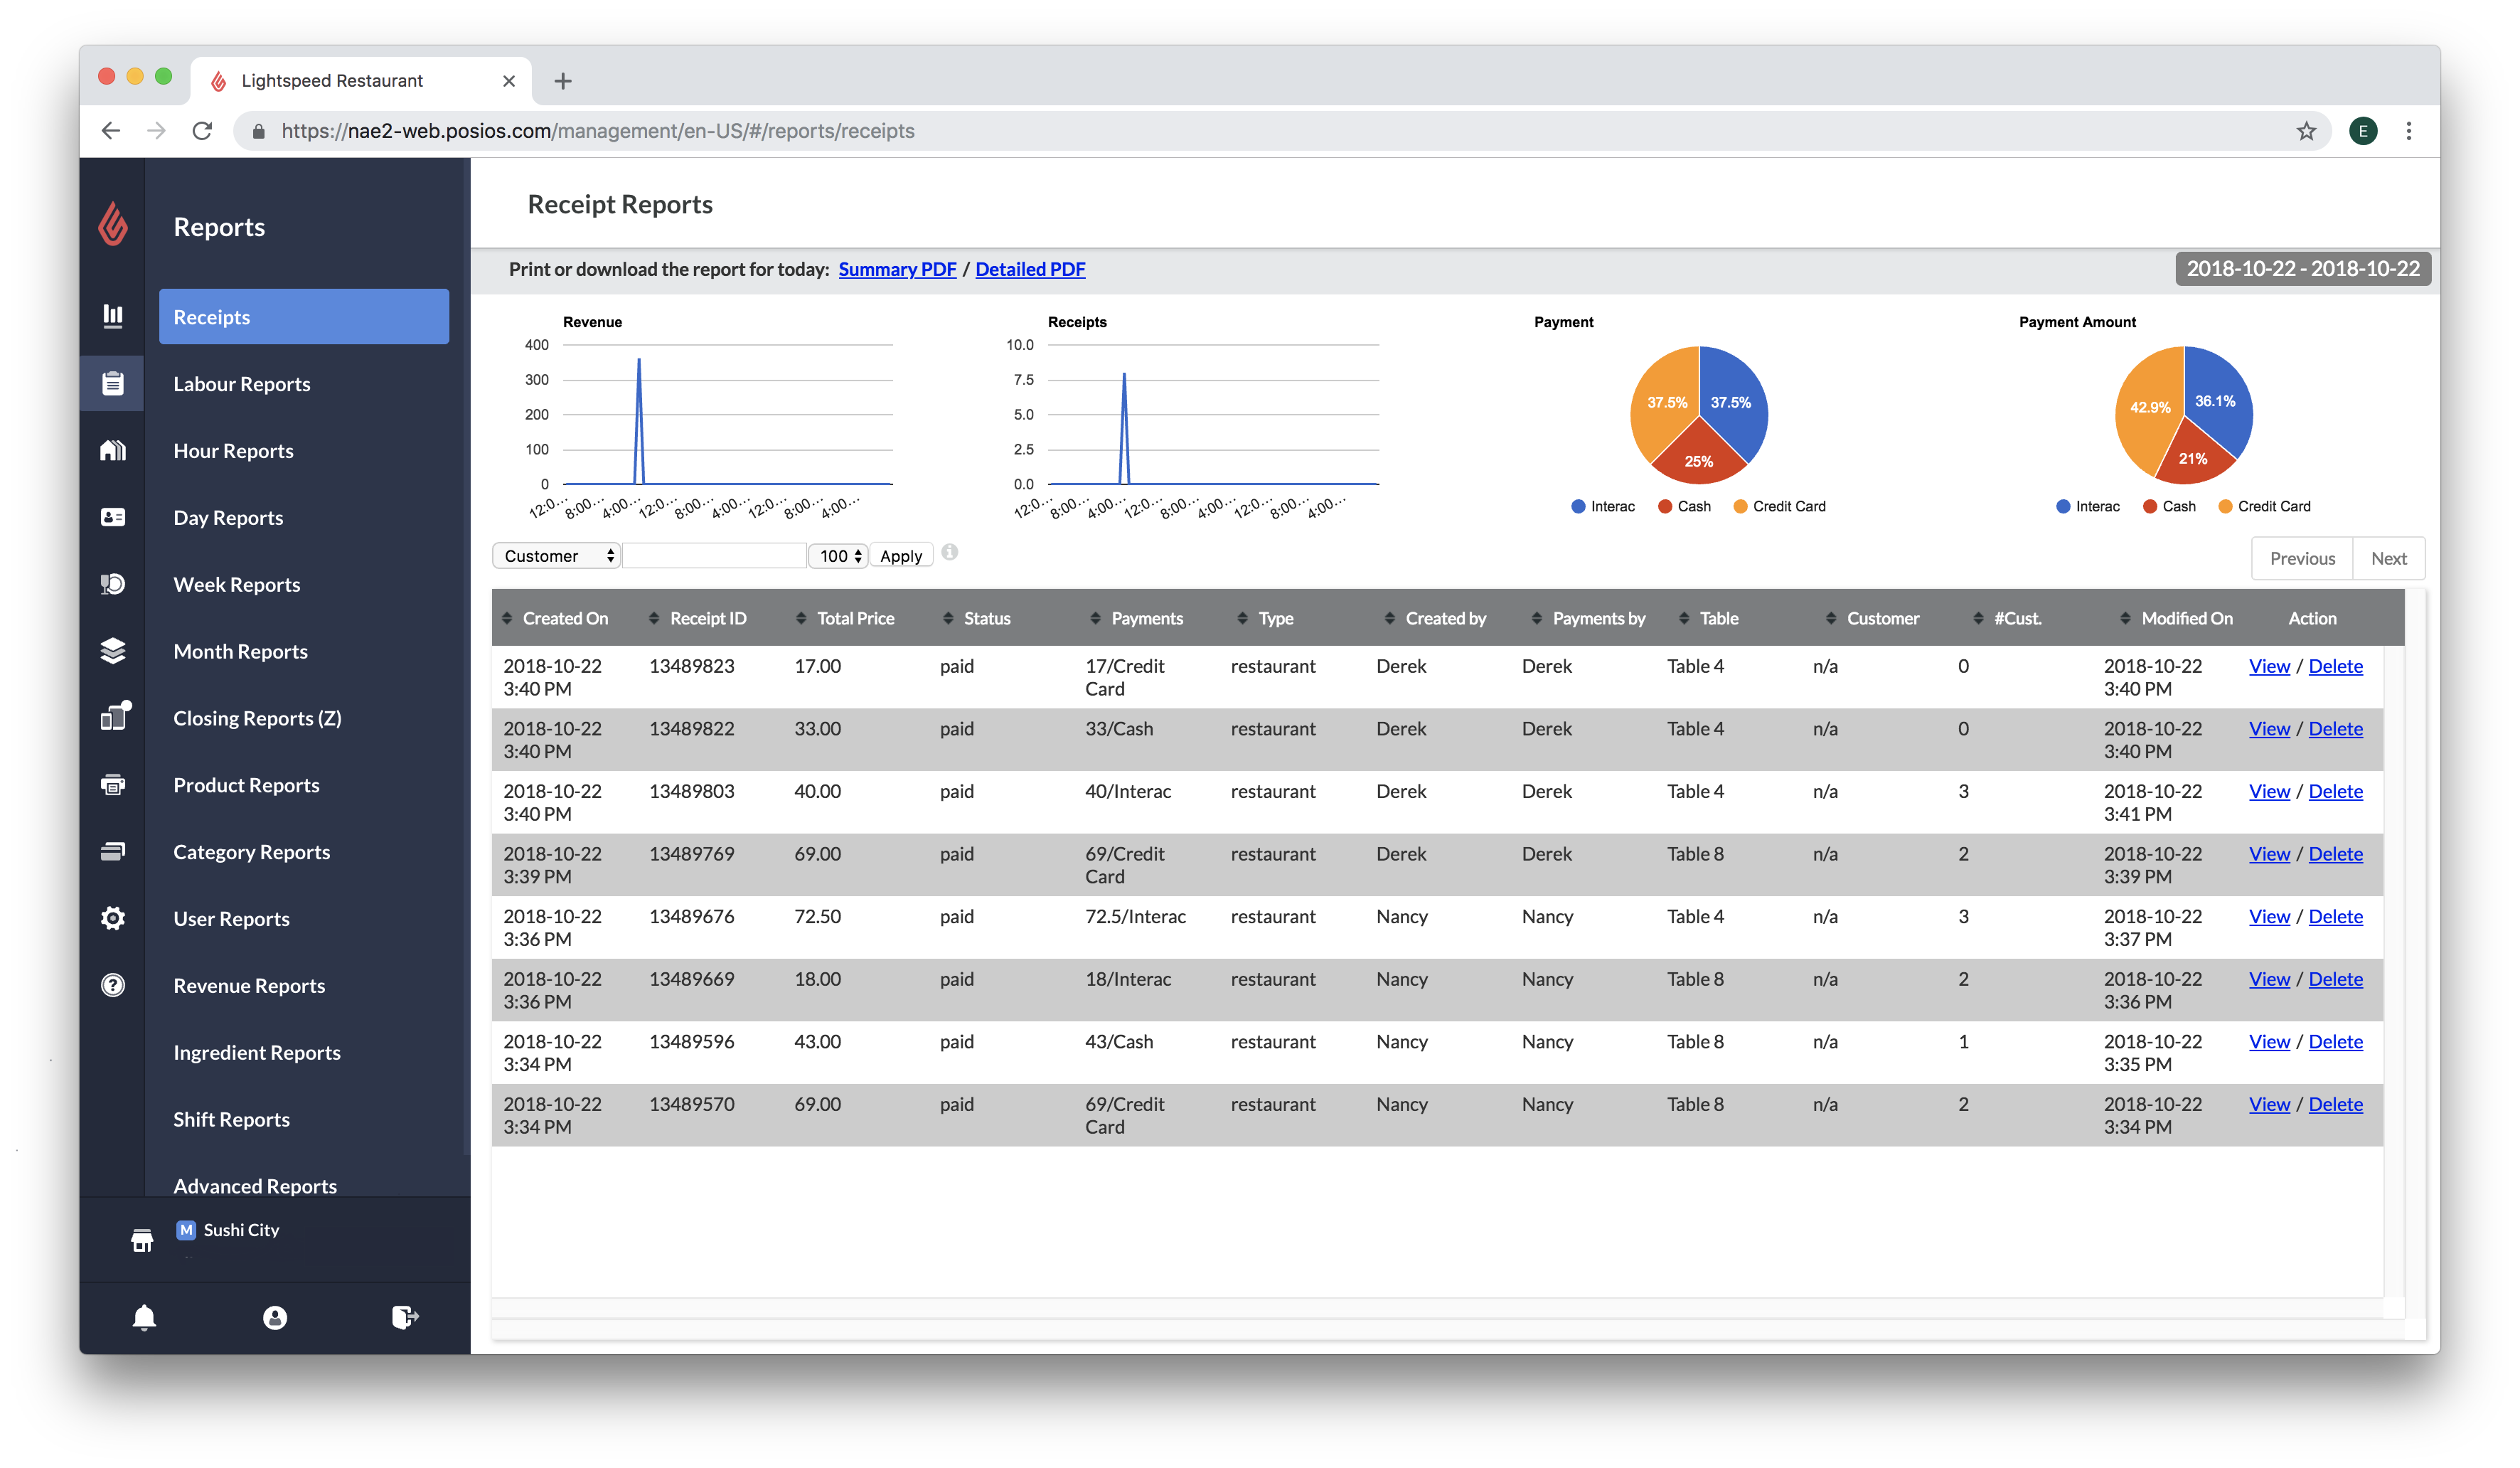Click the Summary PDF download link

pyautogui.click(x=896, y=267)
